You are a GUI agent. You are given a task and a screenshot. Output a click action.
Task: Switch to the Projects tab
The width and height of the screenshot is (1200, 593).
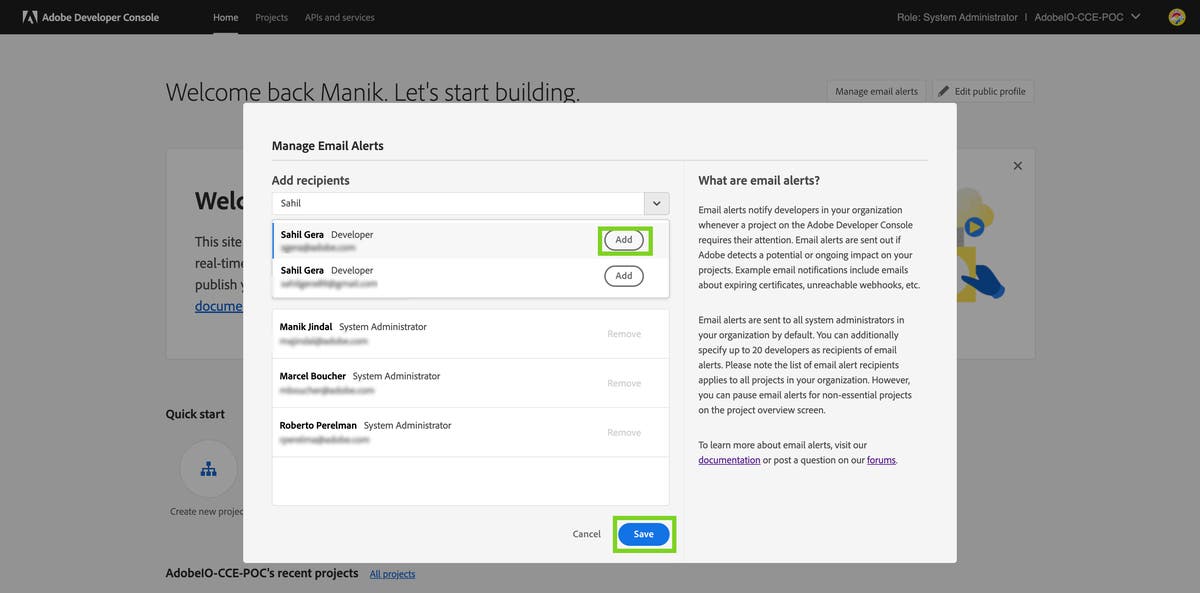[271, 17]
